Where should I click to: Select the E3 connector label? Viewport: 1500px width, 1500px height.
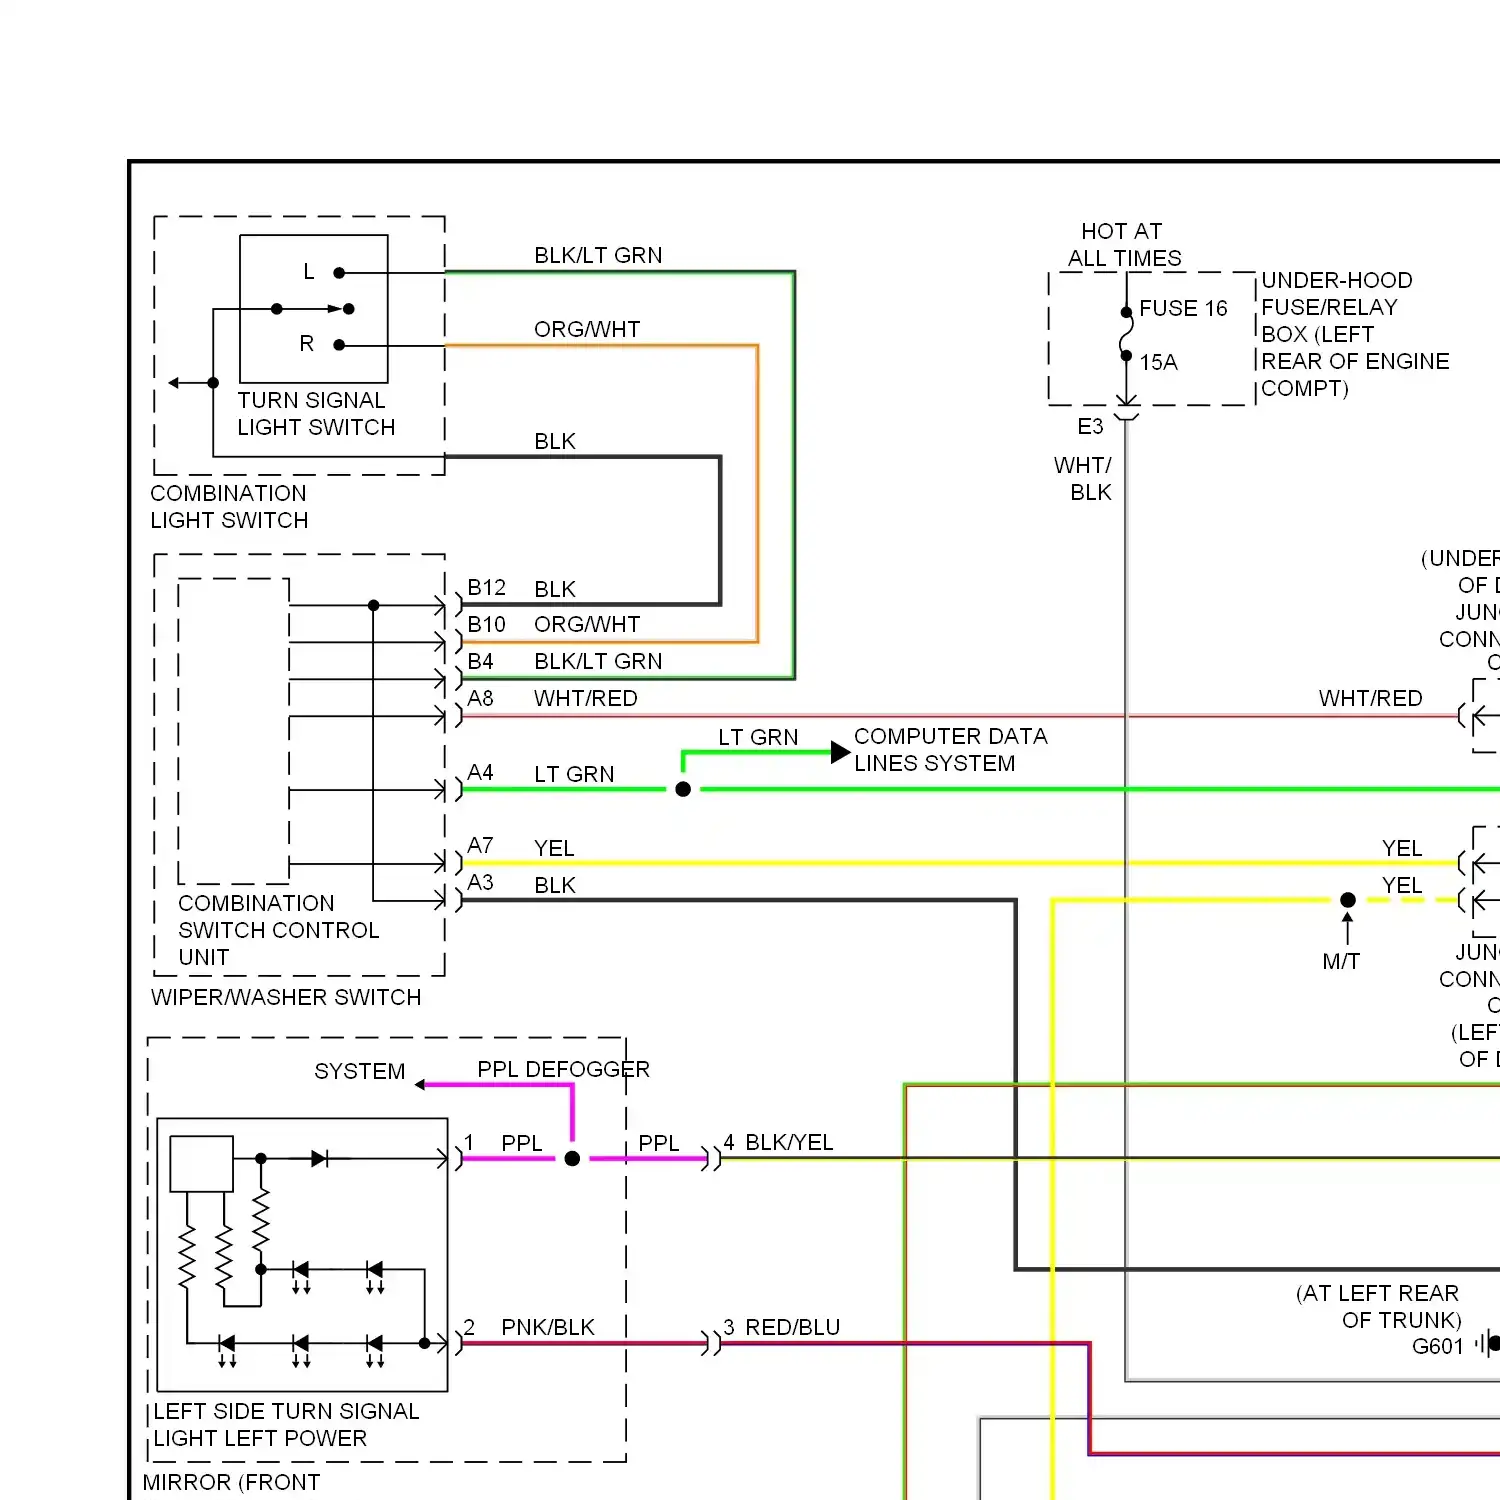tap(1090, 427)
